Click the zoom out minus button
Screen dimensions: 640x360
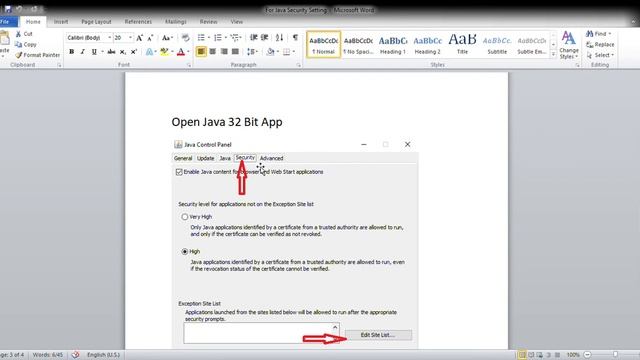click(x=587, y=355)
